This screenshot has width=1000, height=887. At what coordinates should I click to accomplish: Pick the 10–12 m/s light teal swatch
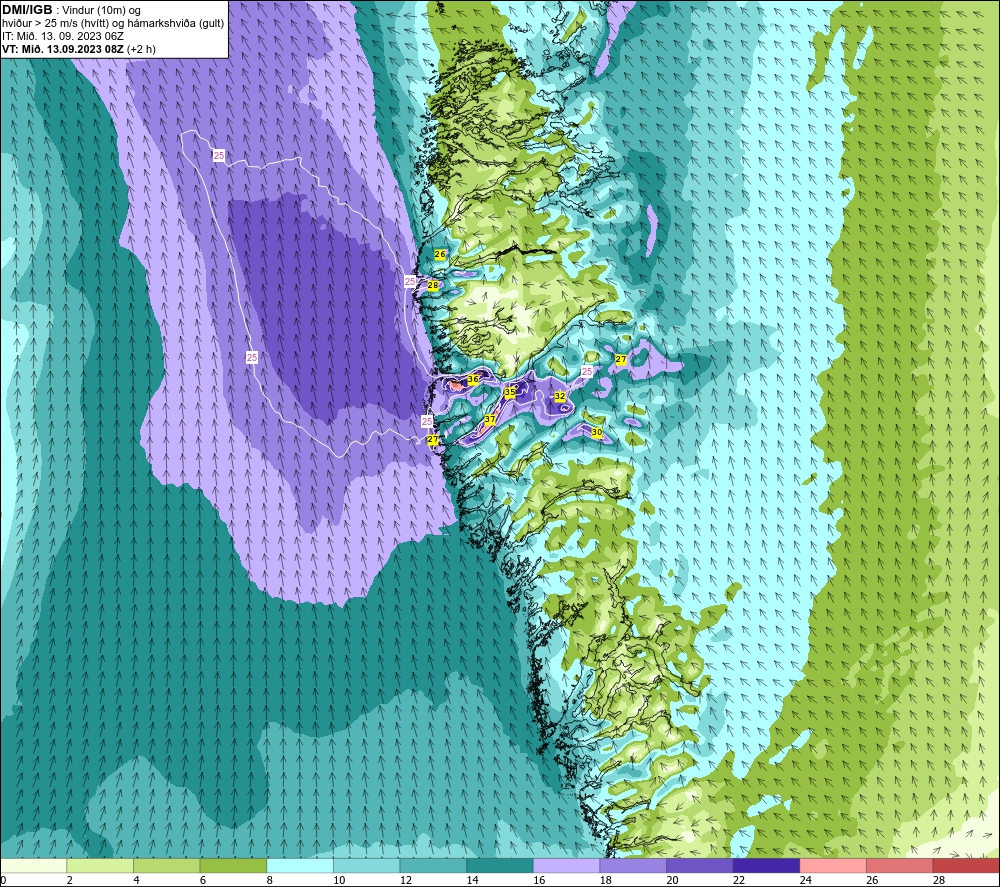[x=367, y=865]
